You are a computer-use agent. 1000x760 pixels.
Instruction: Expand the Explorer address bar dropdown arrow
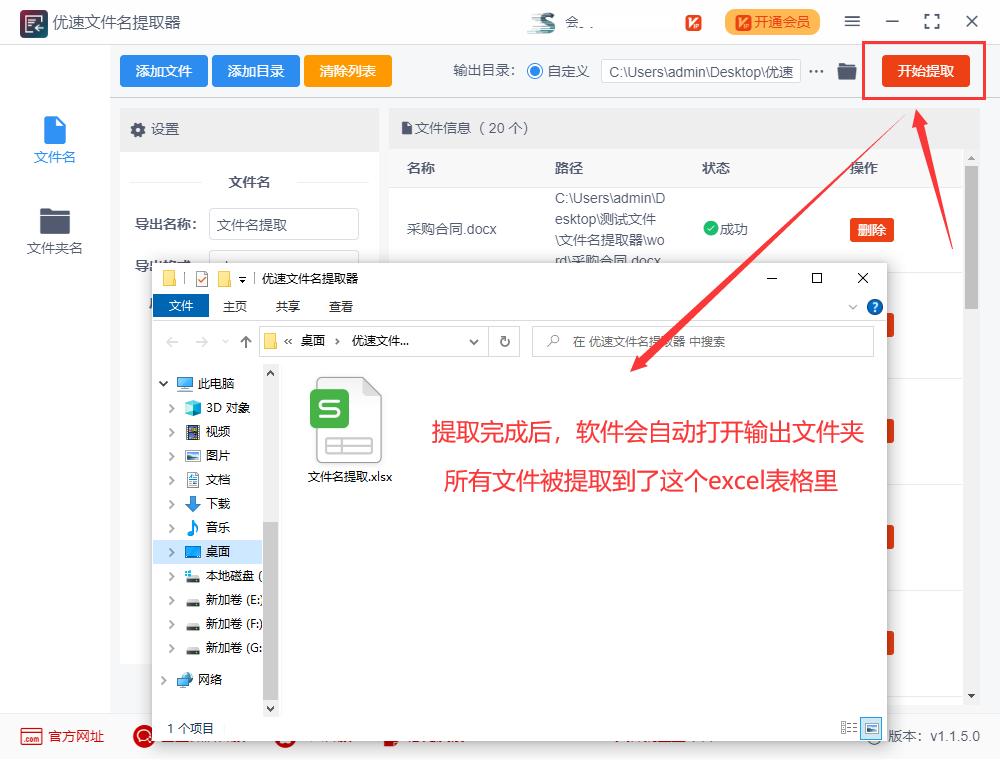[x=475, y=340]
